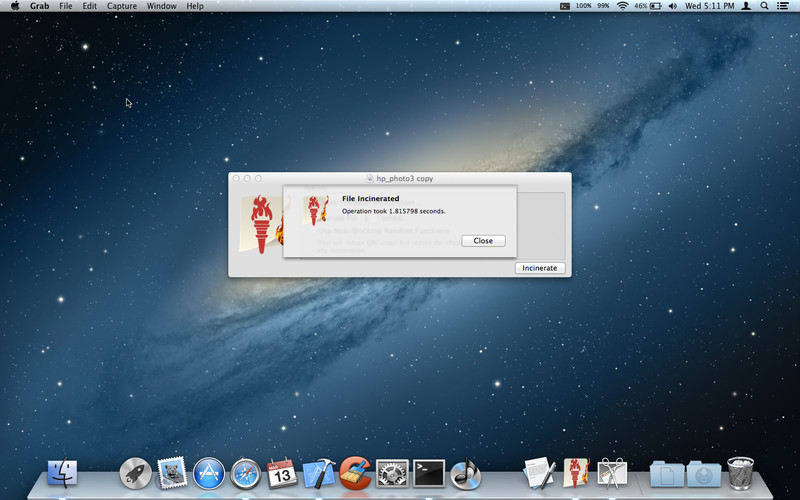Screen dimensions: 800x500
Task: Open iTunes music note icon in Dock
Action: click(465, 473)
